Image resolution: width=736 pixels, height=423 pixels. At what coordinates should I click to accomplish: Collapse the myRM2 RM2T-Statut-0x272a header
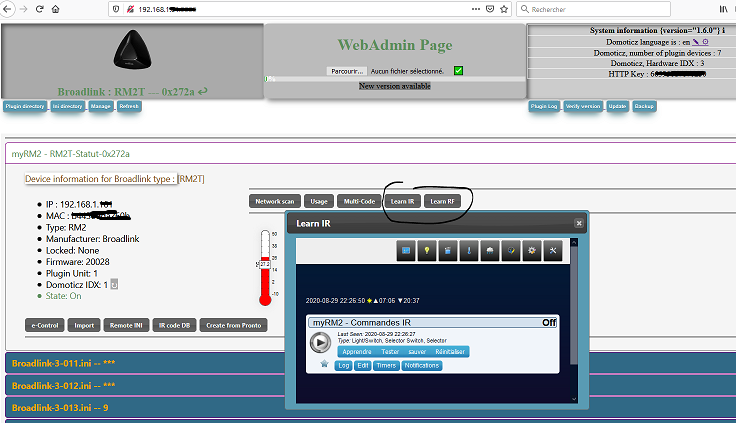(x=370, y=154)
